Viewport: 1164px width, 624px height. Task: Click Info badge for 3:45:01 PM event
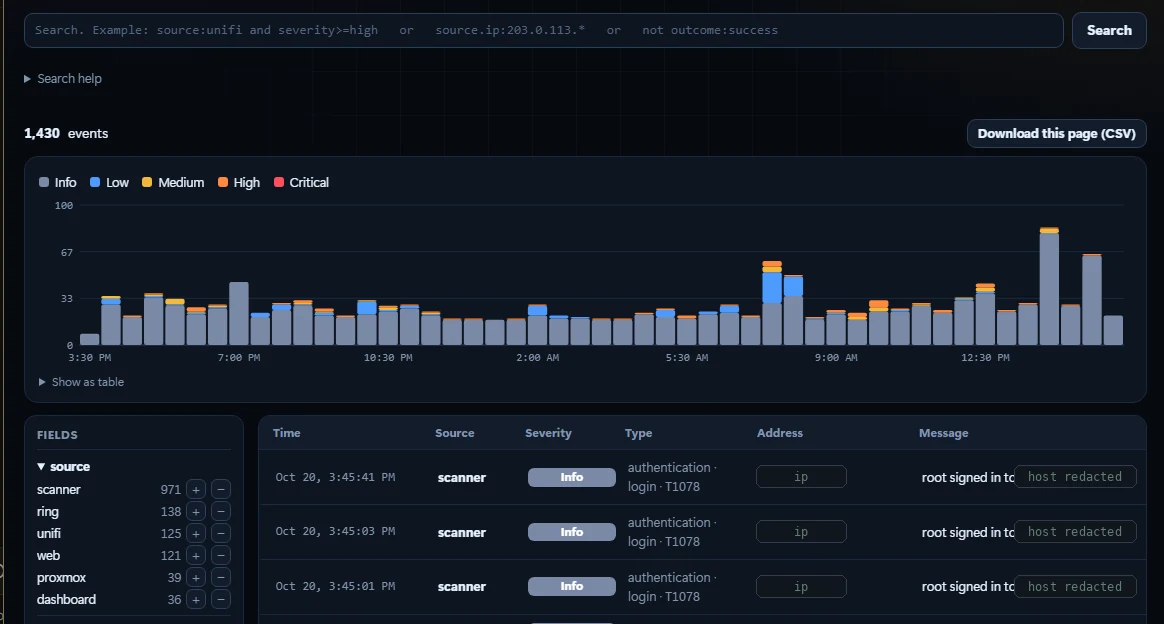point(572,586)
